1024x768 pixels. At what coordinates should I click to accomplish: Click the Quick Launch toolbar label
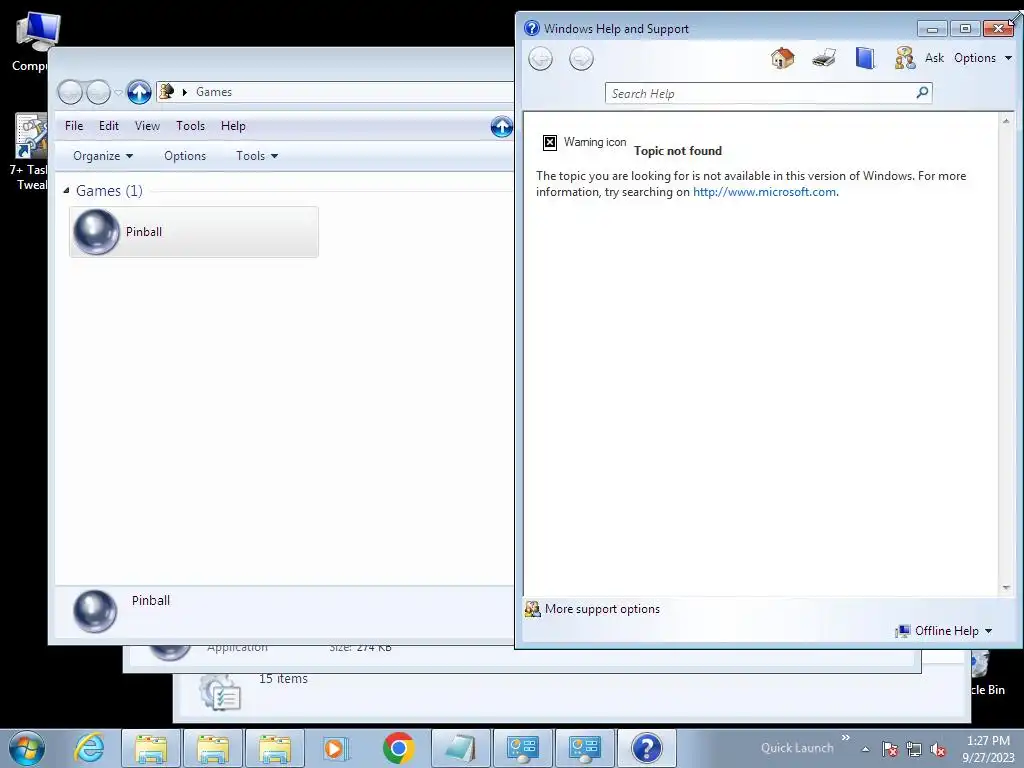pyautogui.click(x=797, y=748)
